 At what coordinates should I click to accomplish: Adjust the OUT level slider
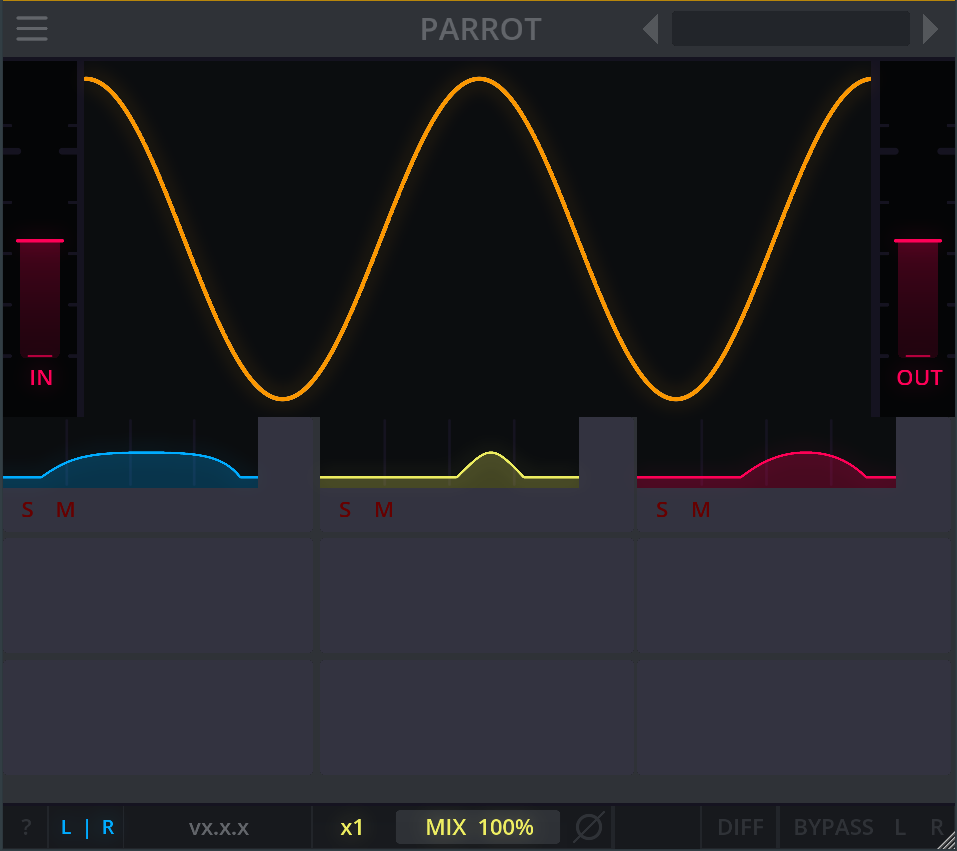pos(917,241)
